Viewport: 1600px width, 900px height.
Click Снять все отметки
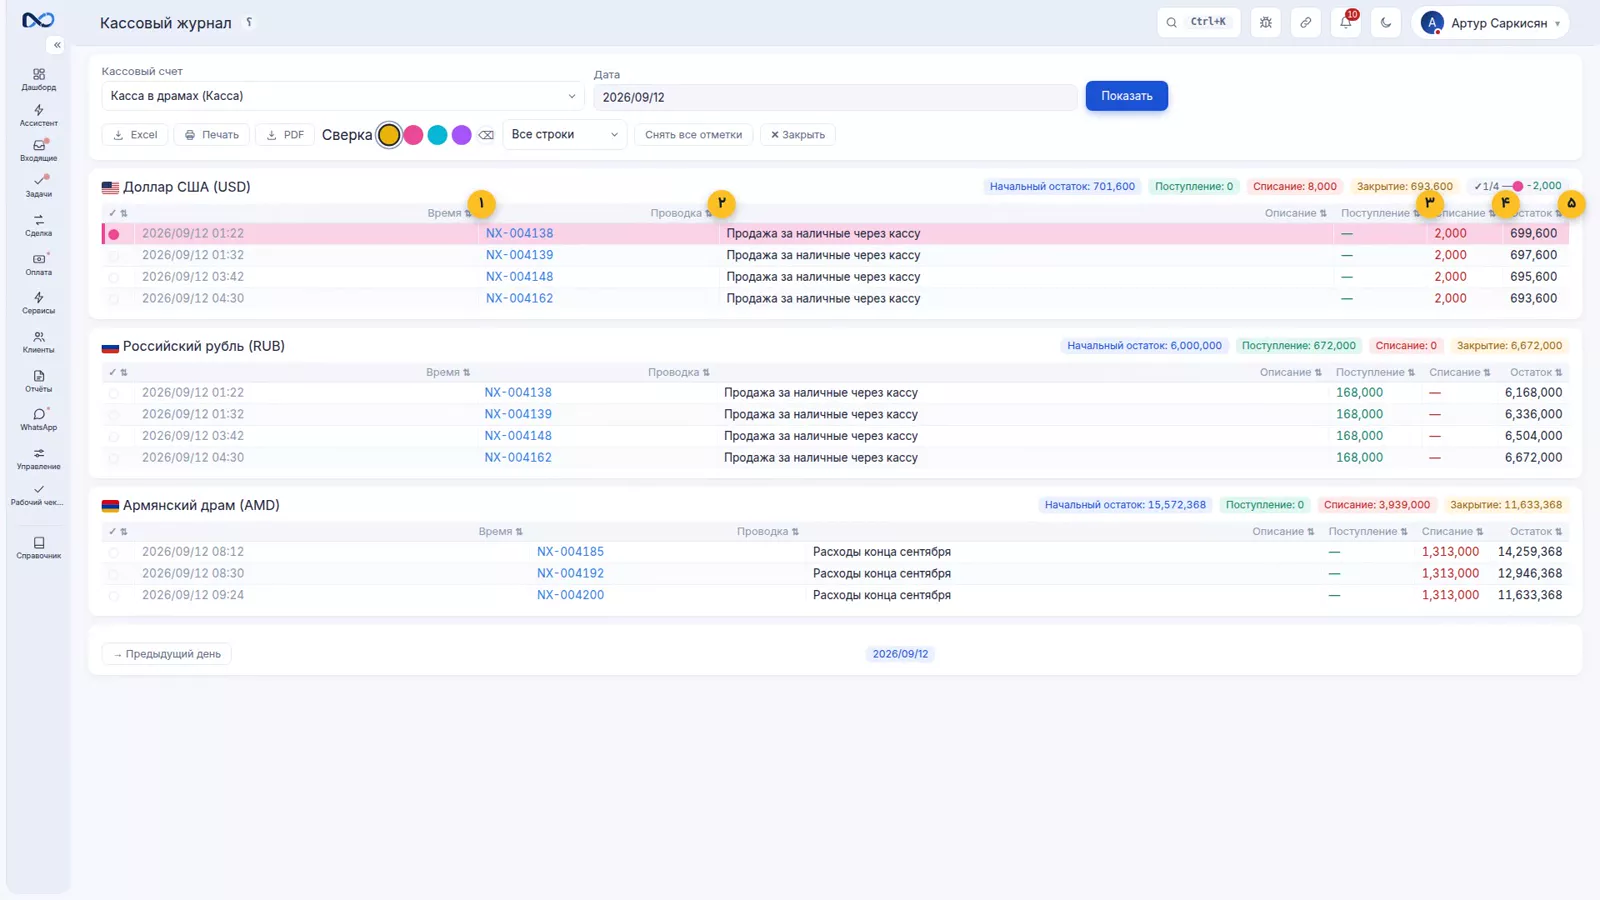coord(693,135)
